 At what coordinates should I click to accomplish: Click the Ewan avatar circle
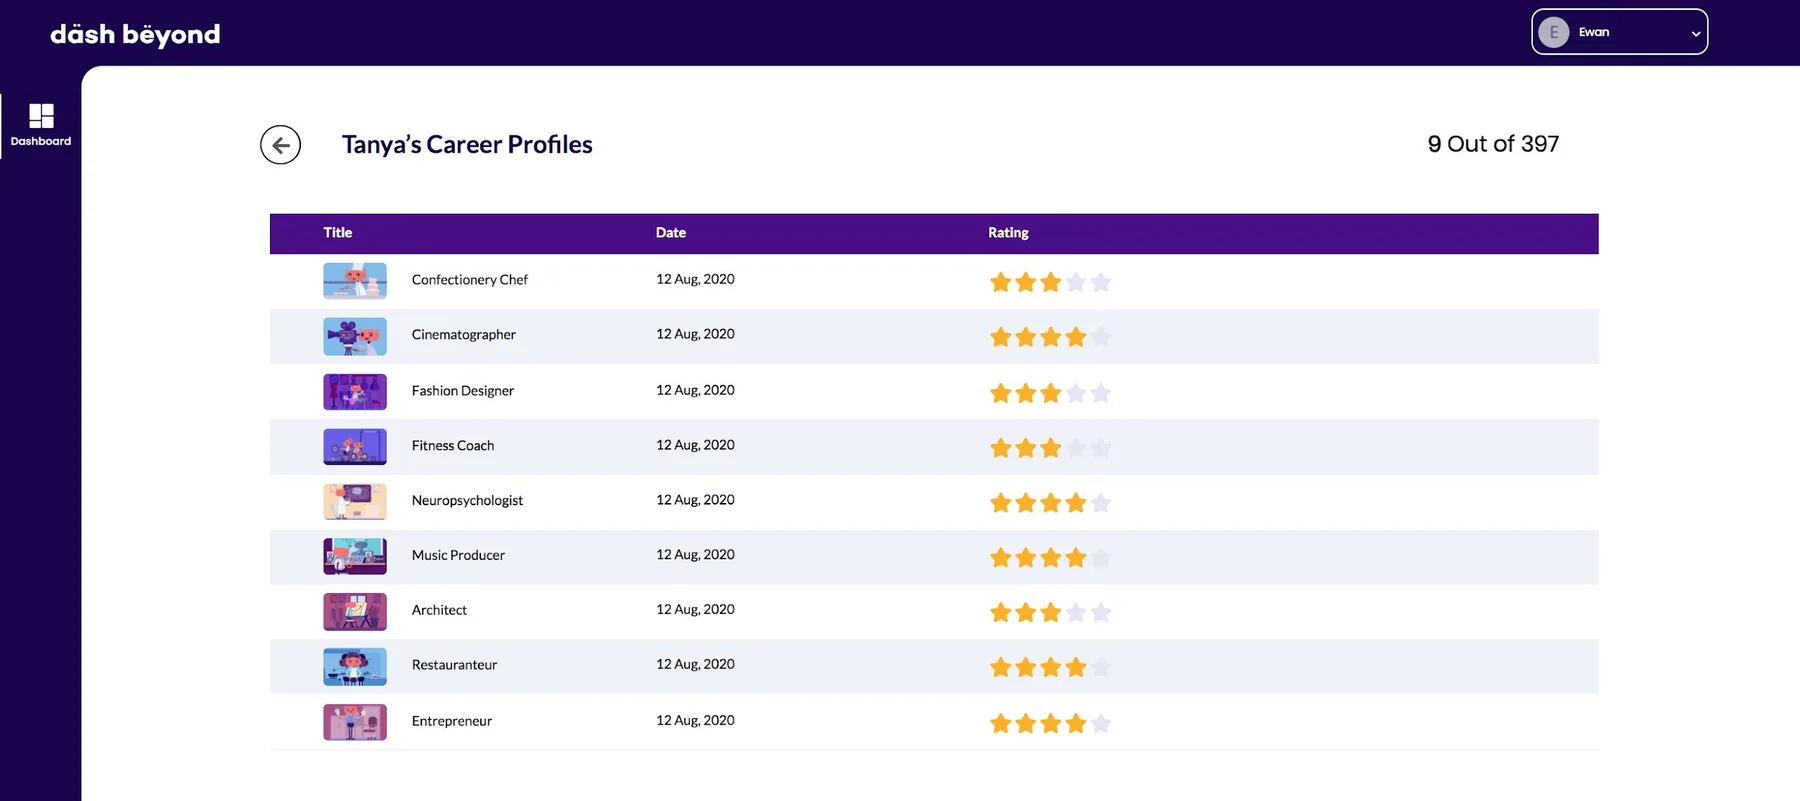pyautogui.click(x=1553, y=32)
